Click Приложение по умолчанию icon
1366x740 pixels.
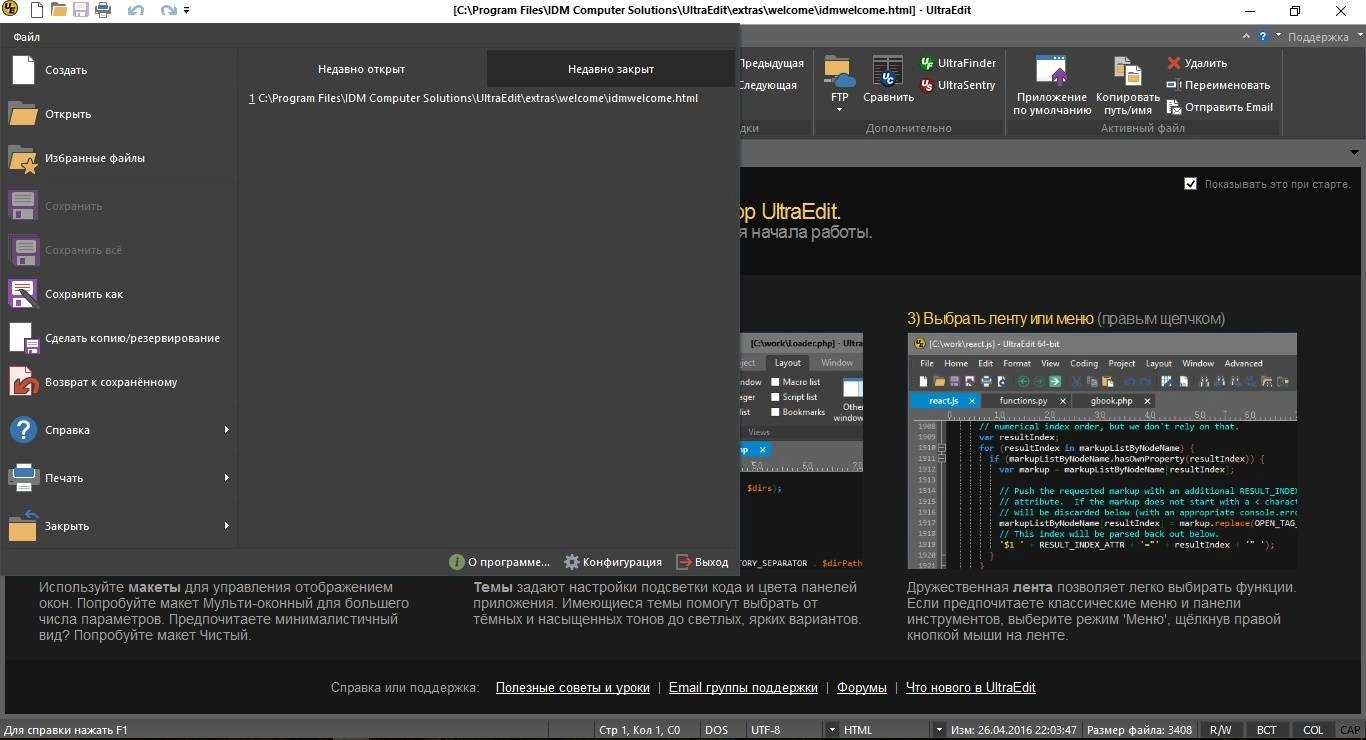point(1051,72)
